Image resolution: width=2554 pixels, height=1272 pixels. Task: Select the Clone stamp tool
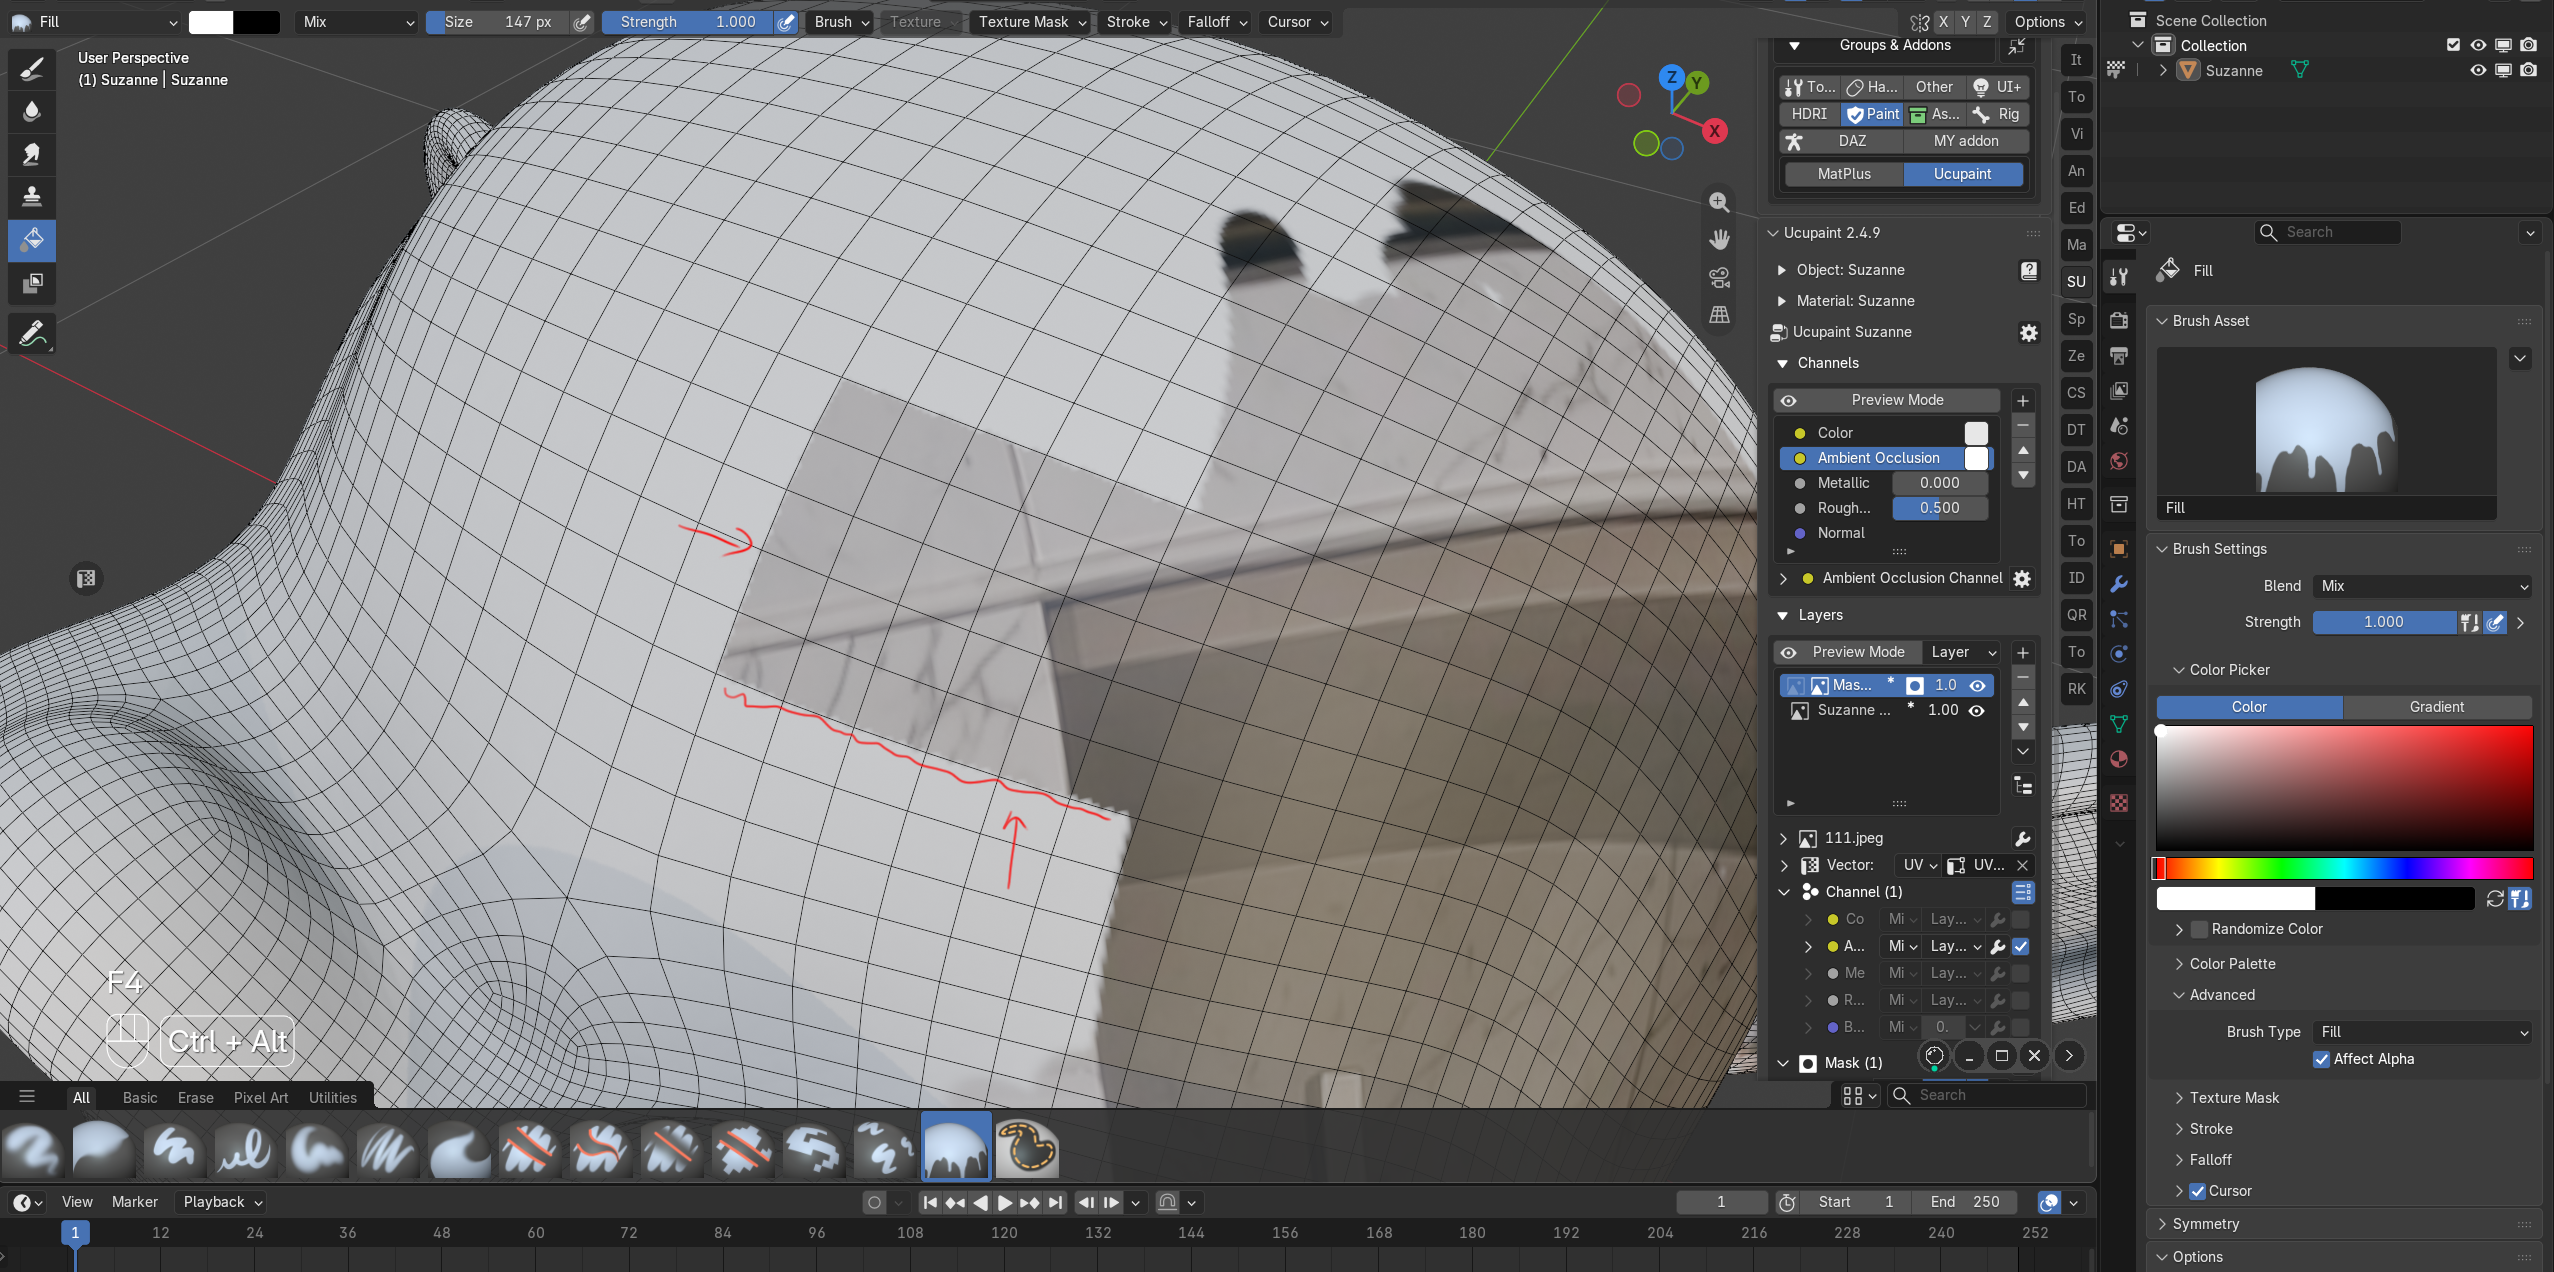pos(32,197)
